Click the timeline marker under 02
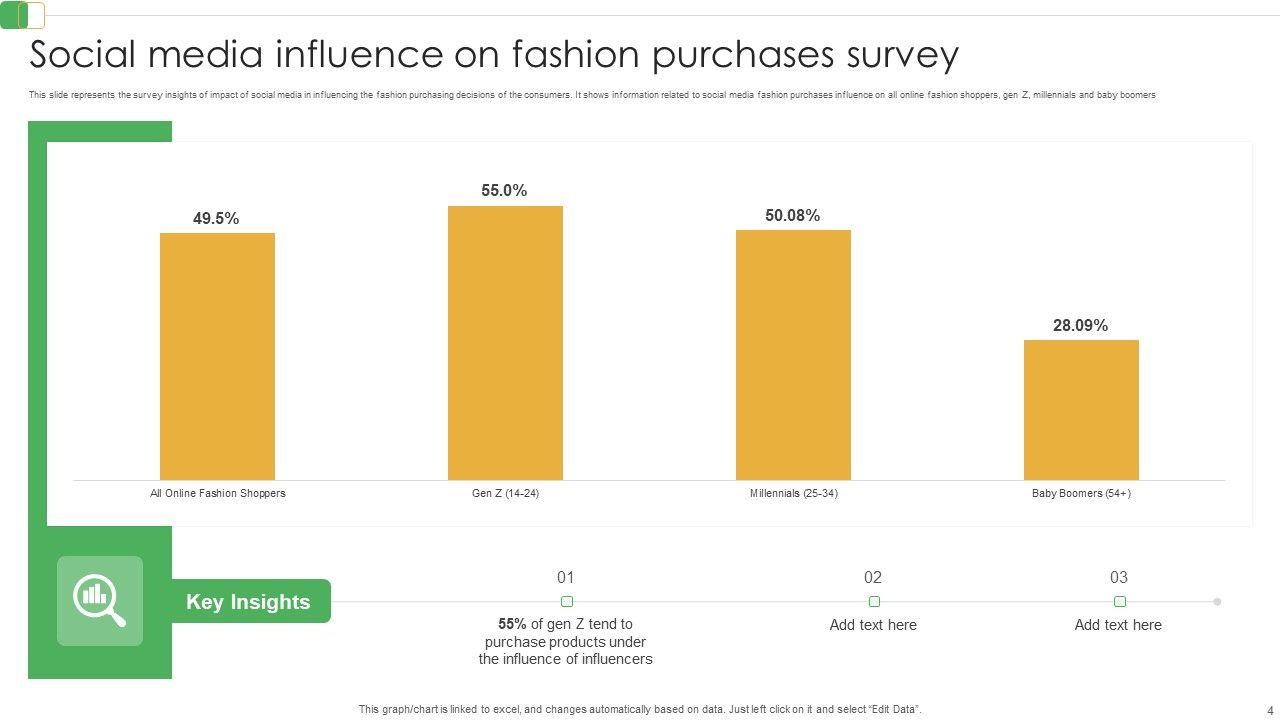This screenshot has height=720, width=1280. 874,602
